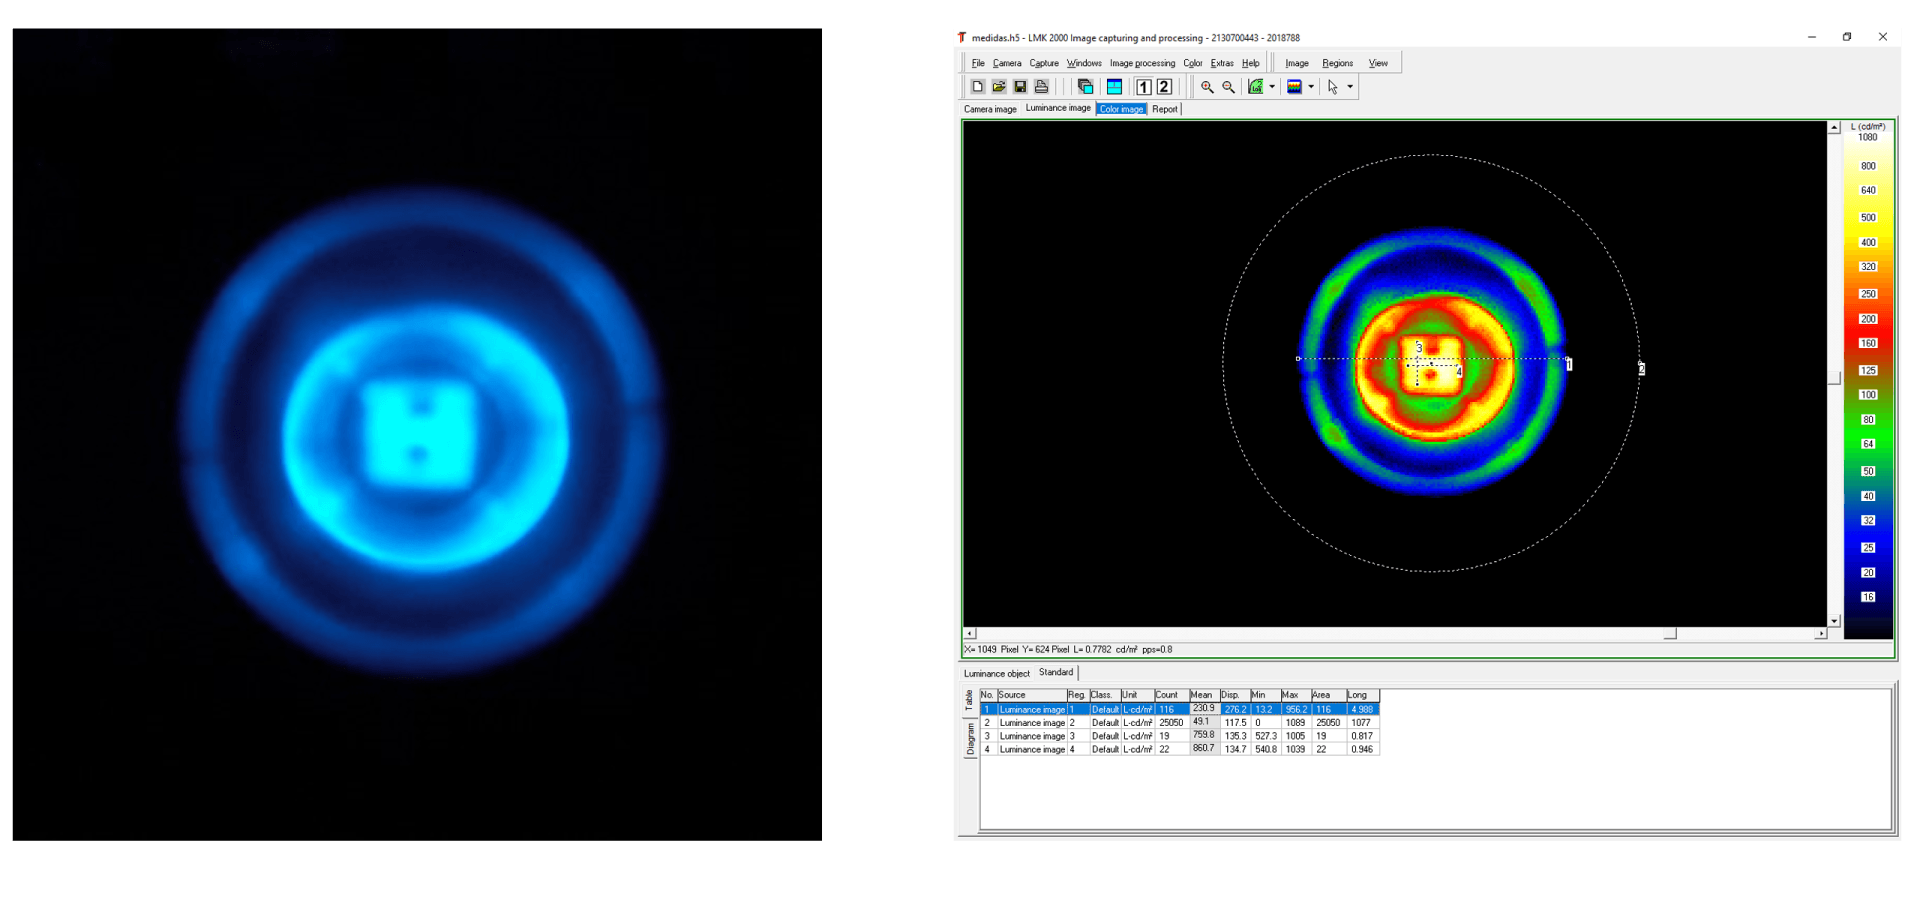The image size is (1920, 900).
Task: Toggle the numbered '1' toolbar button
Action: tap(1144, 87)
